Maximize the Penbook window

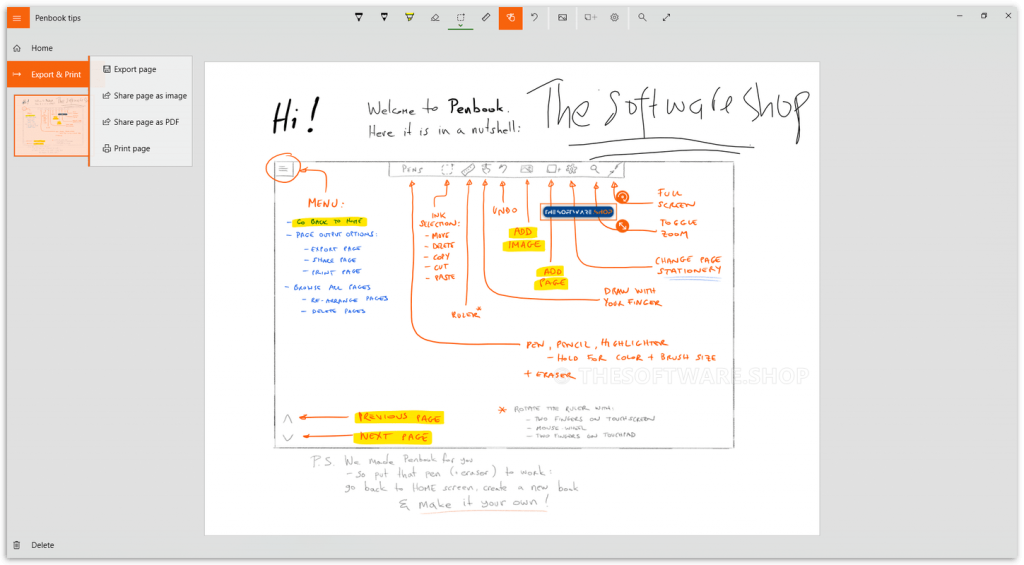[x=984, y=16]
